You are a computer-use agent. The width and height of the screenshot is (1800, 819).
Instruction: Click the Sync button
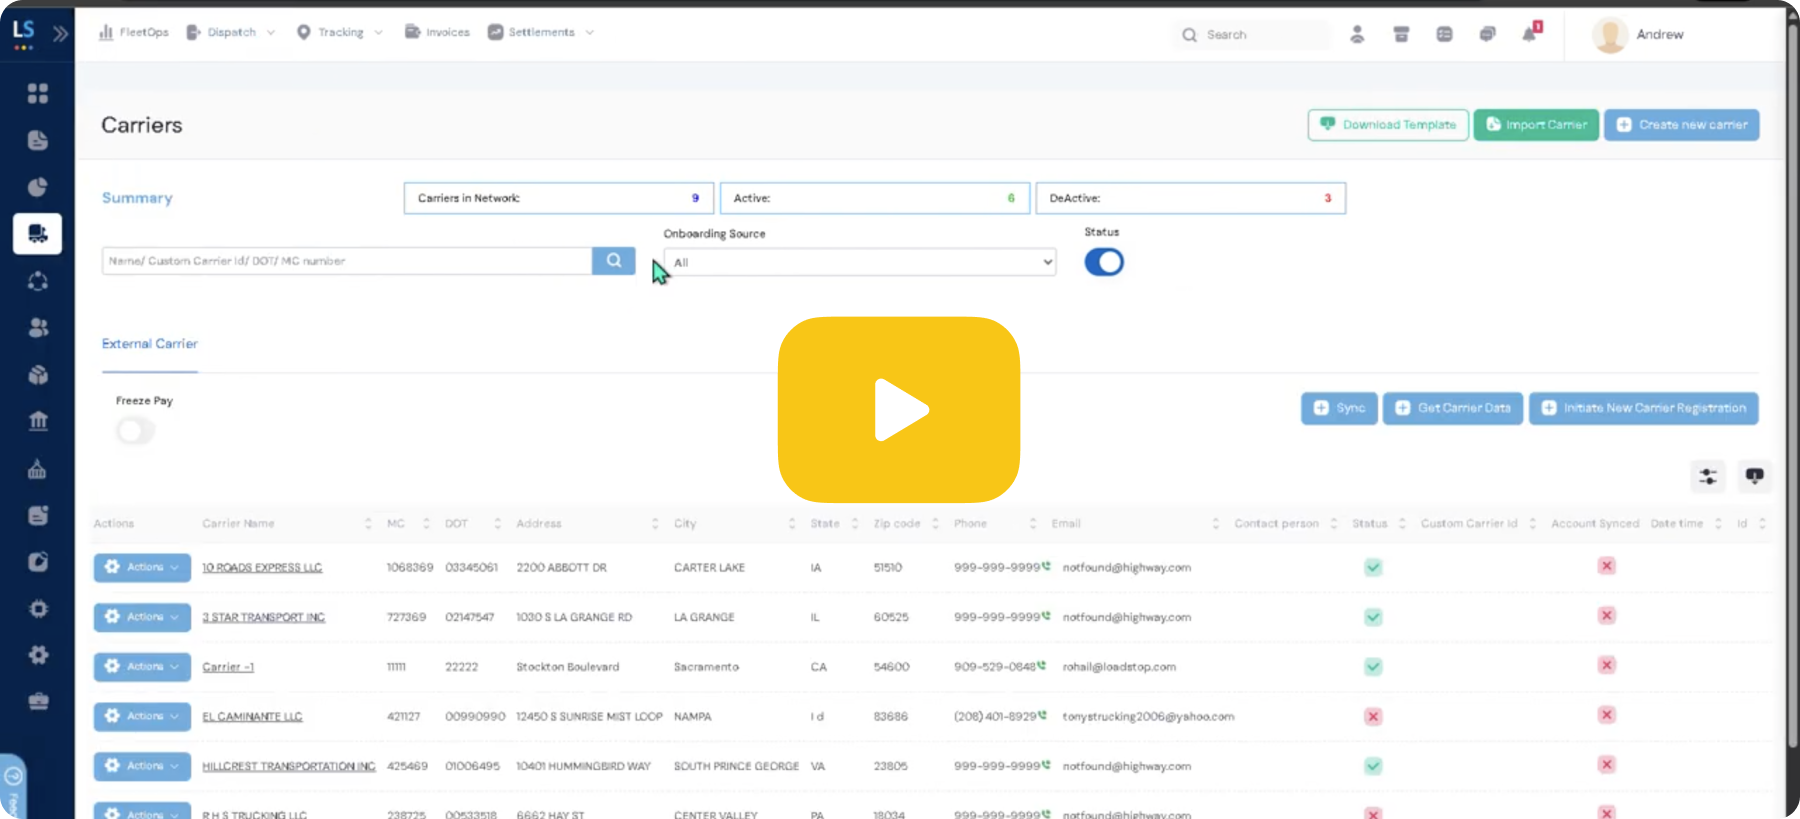tap(1339, 408)
